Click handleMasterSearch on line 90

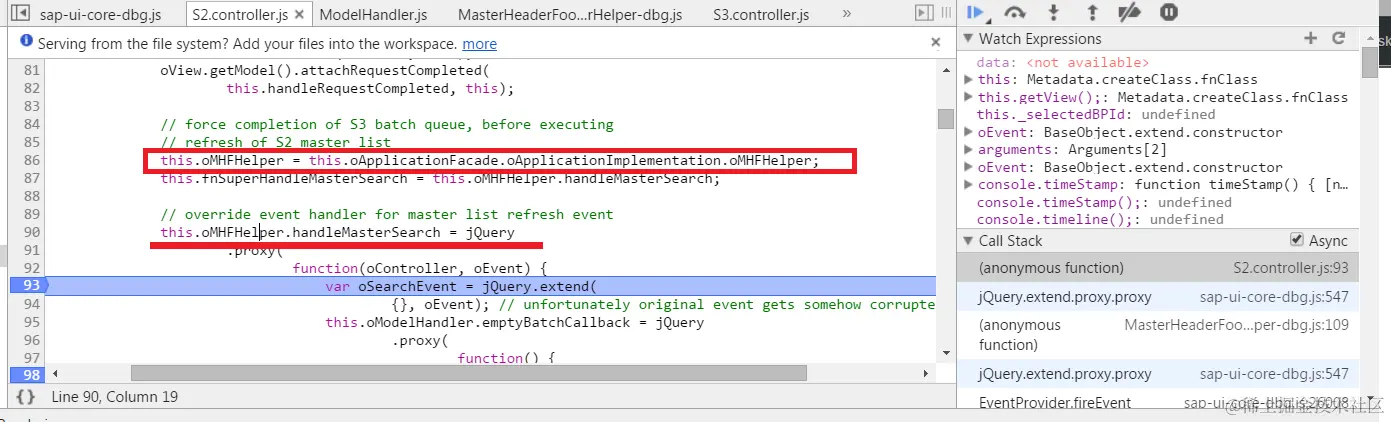click(367, 232)
